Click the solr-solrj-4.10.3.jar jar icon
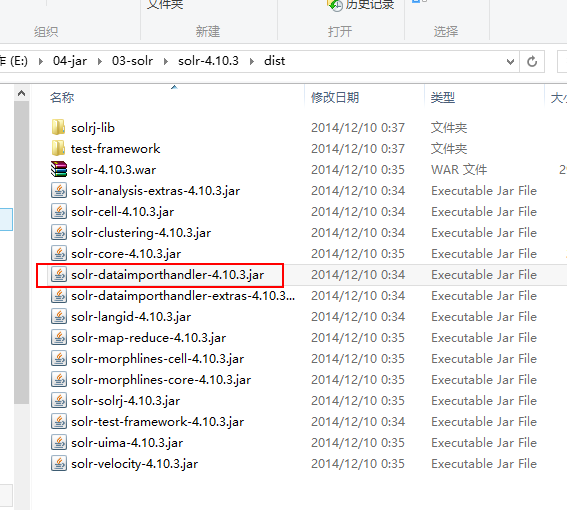 point(59,400)
